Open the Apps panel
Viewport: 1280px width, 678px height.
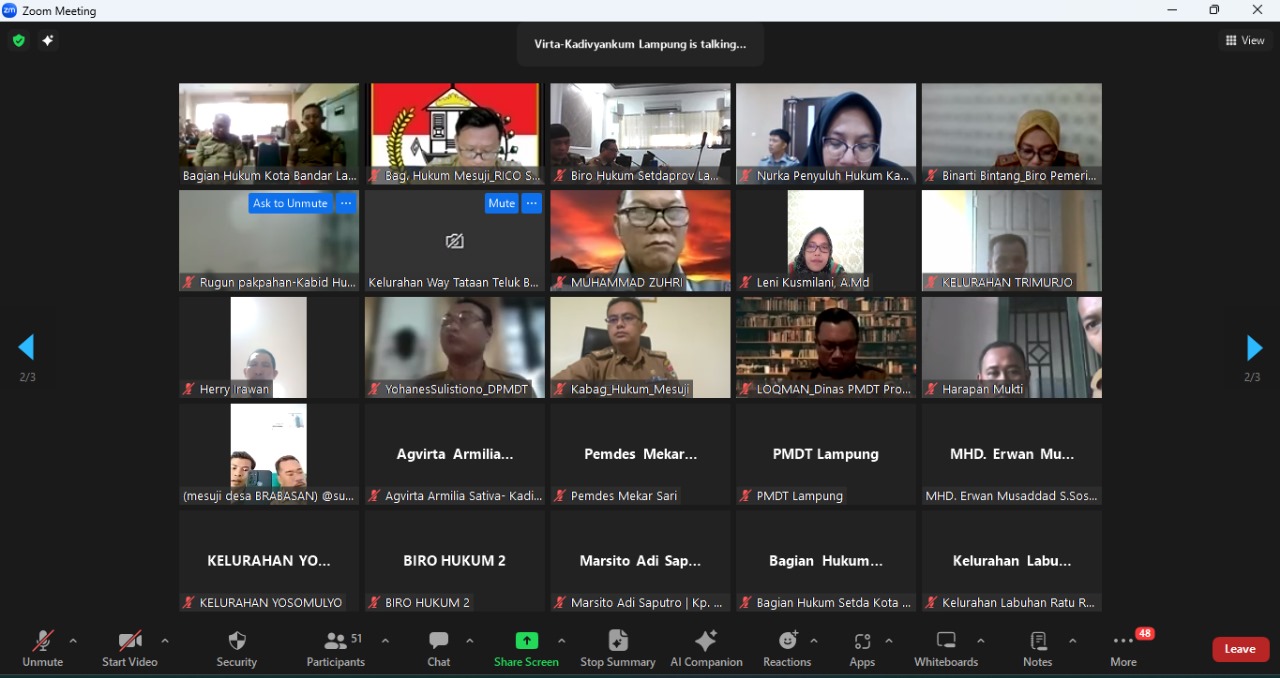pos(862,648)
